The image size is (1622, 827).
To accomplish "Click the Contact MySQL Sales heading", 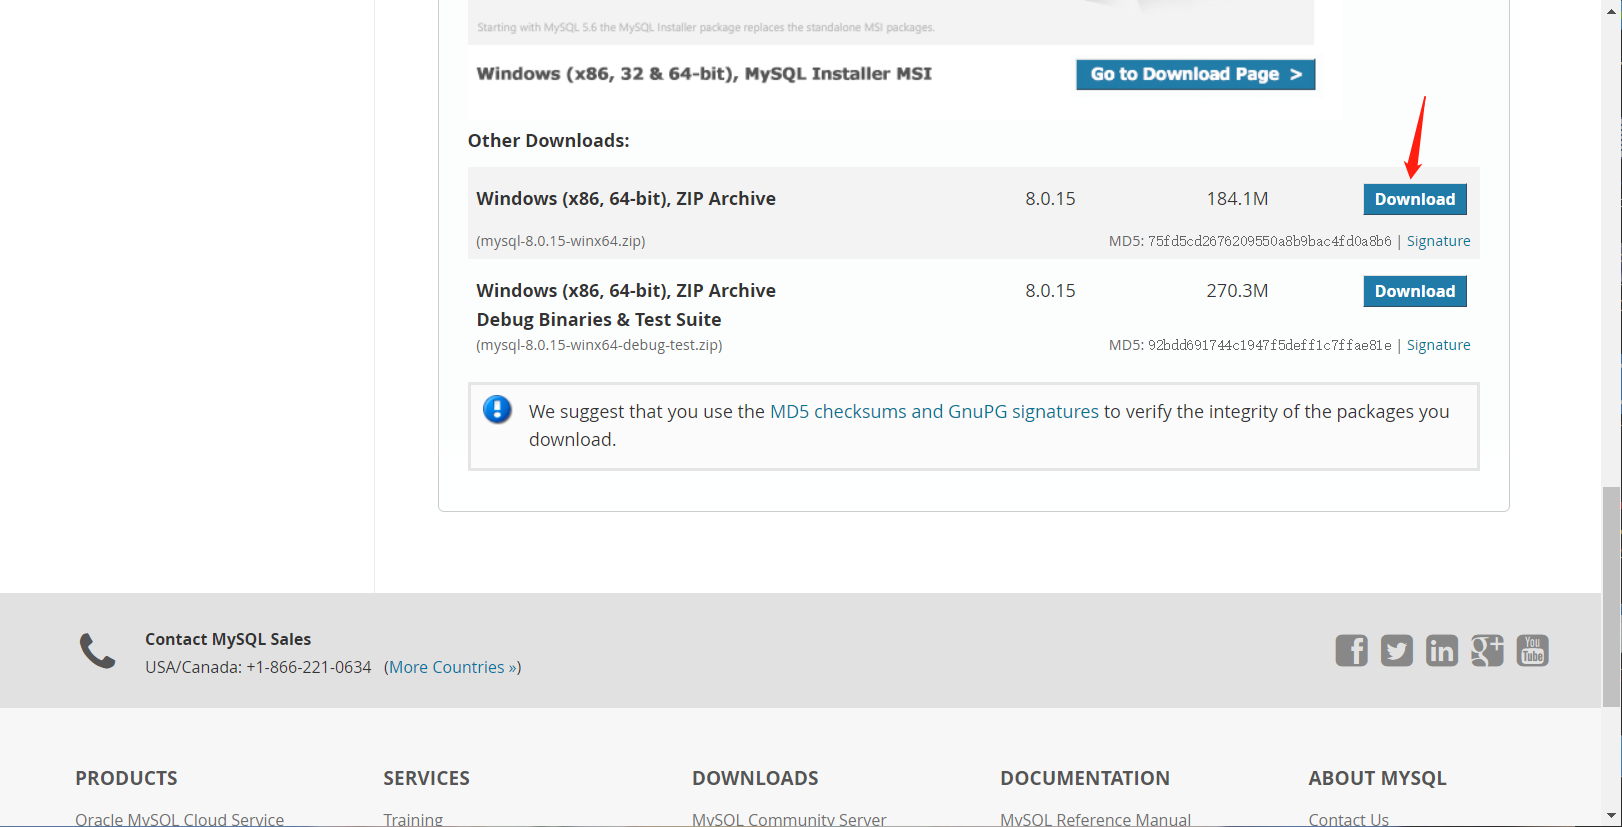I will pyautogui.click(x=228, y=639).
